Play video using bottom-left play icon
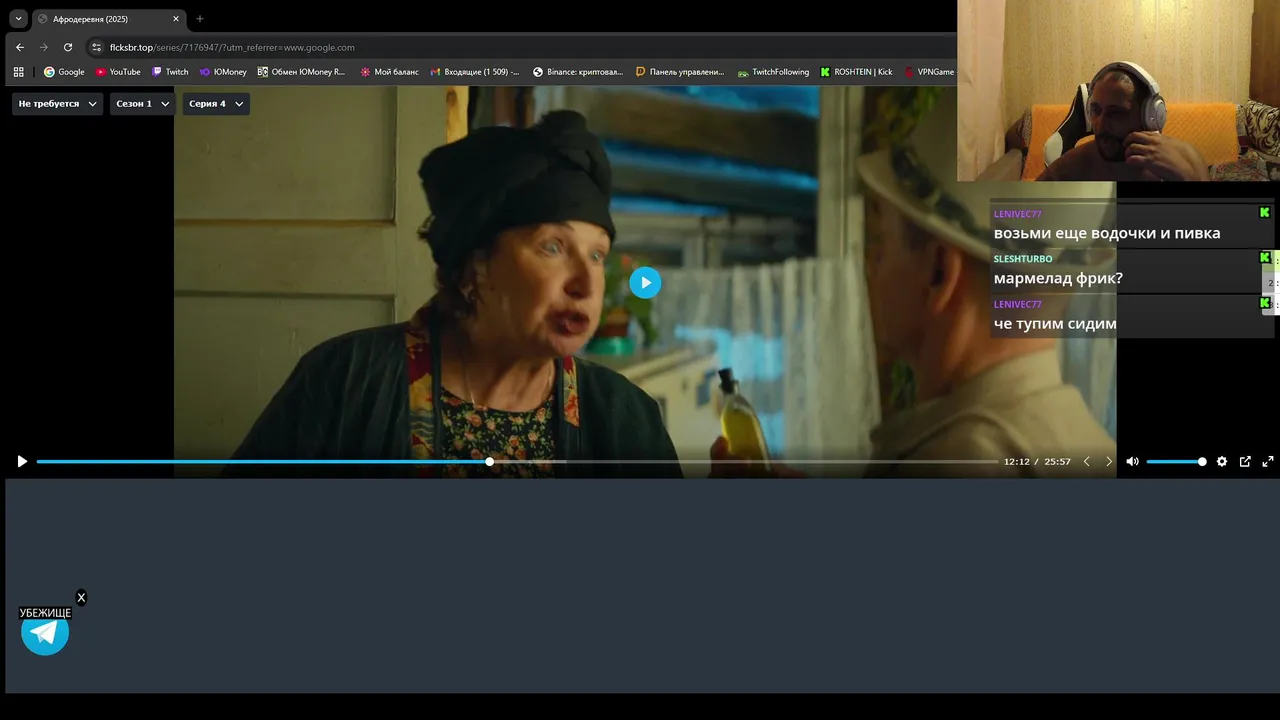 click(22, 462)
